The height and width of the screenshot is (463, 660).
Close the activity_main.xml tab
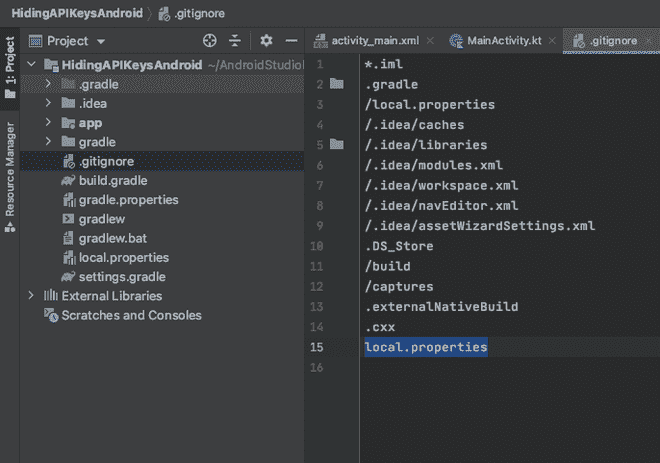pos(430,41)
